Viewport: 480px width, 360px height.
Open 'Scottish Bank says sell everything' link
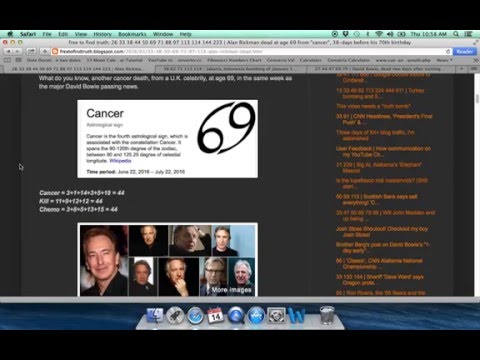coord(377,199)
